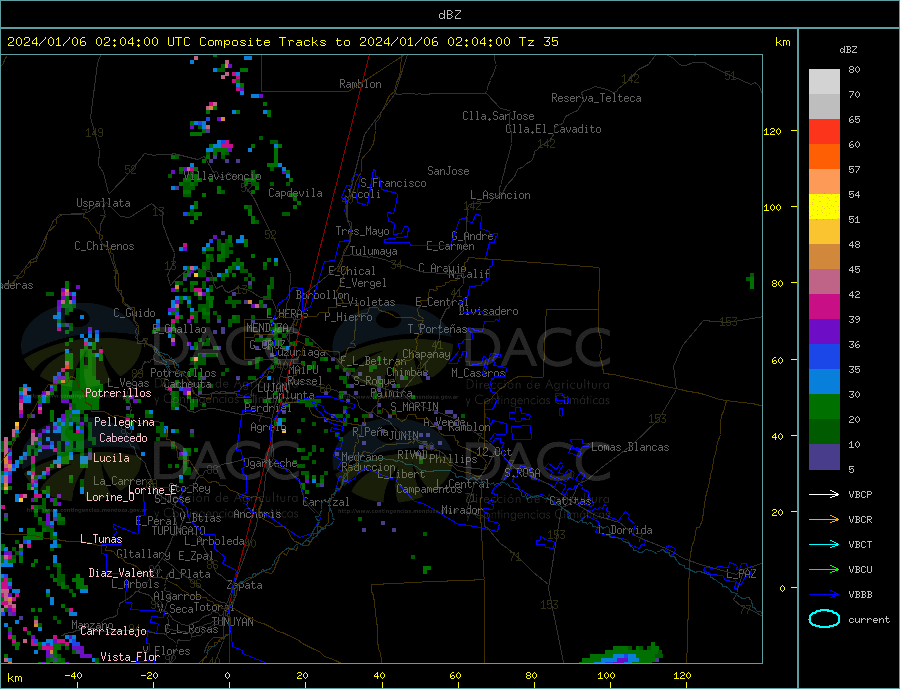Image resolution: width=900 pixels, height=689 pixels.
Task: Click the 'current' legend label
Action: coord(869,620)
